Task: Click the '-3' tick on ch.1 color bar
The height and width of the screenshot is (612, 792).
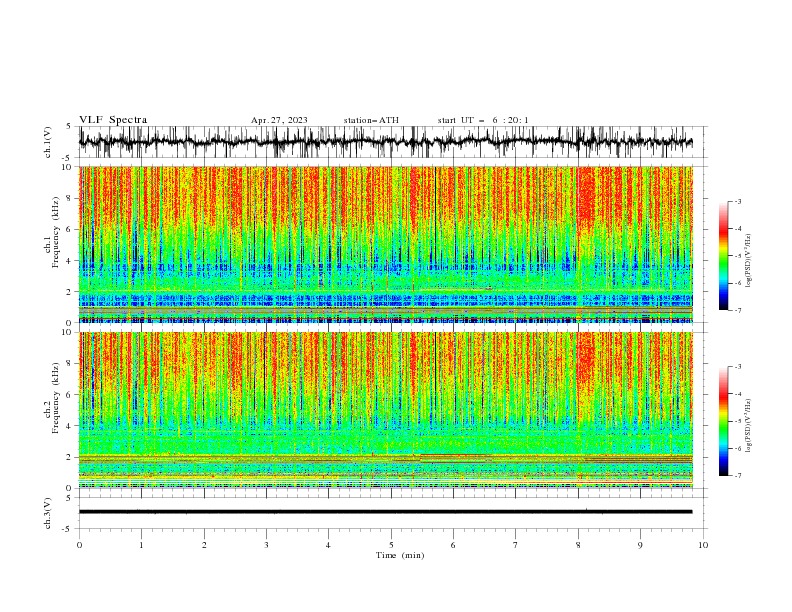Action: (738, 201)
